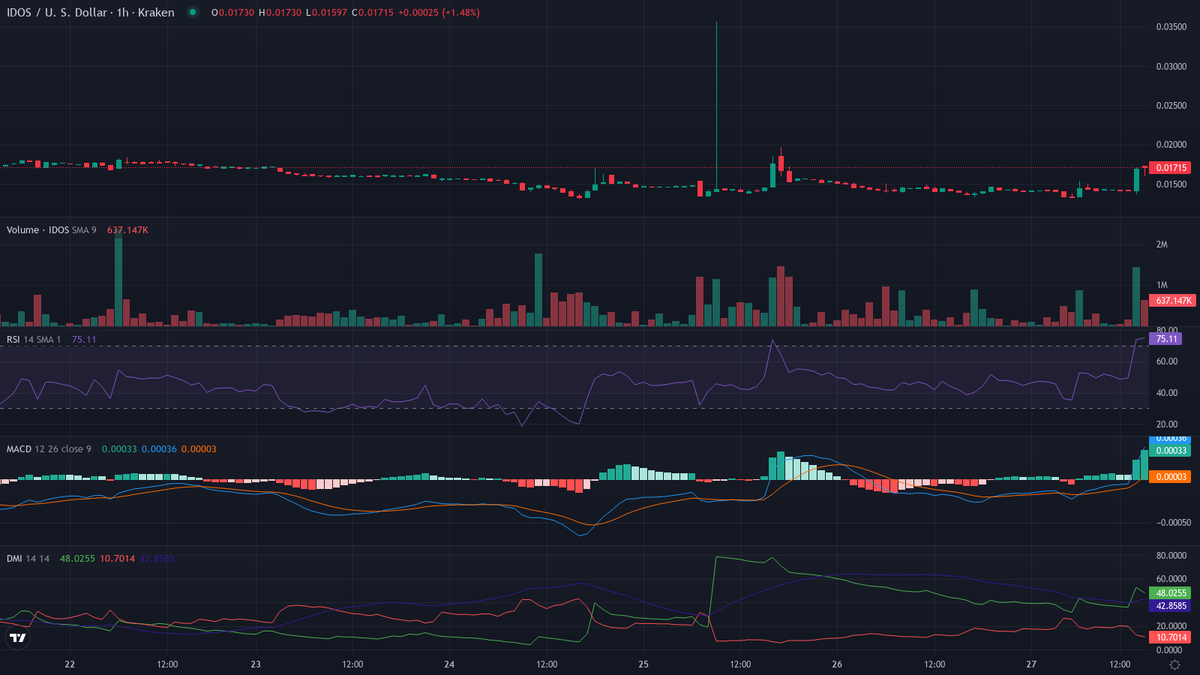
Task: Click 1M volume scale label
Action: point(1162,285)
